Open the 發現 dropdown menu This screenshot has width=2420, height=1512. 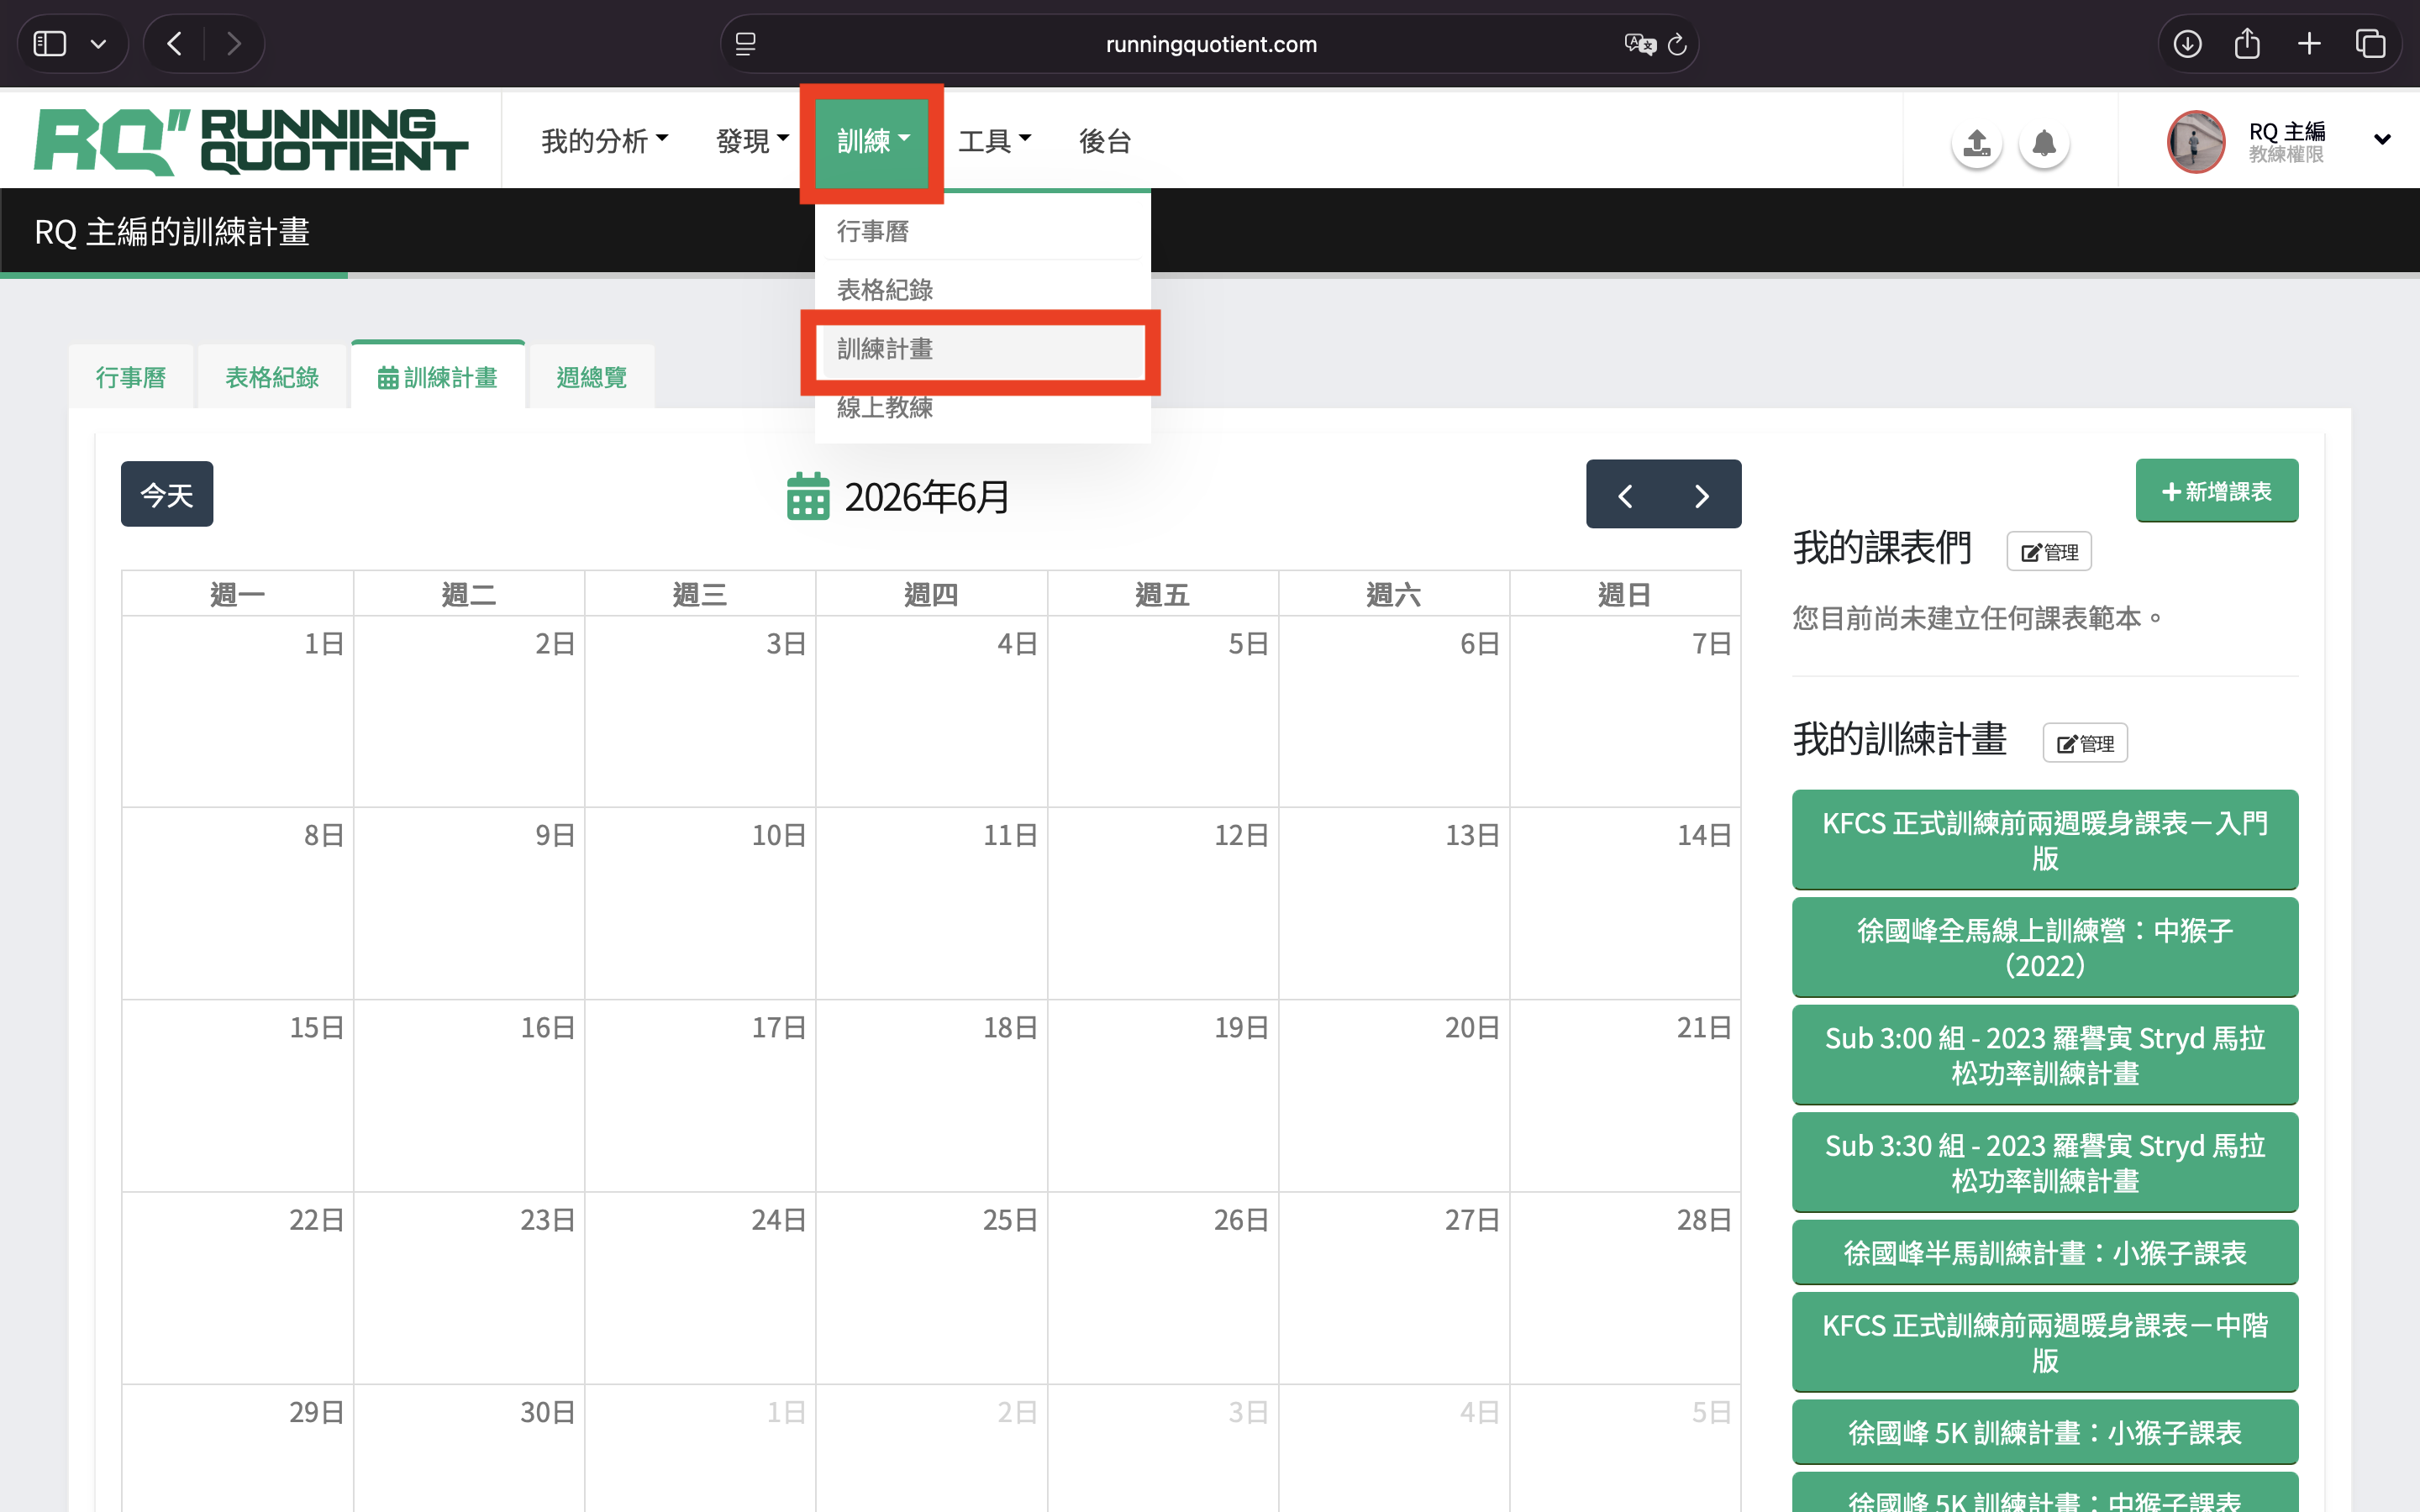[752, 141]
